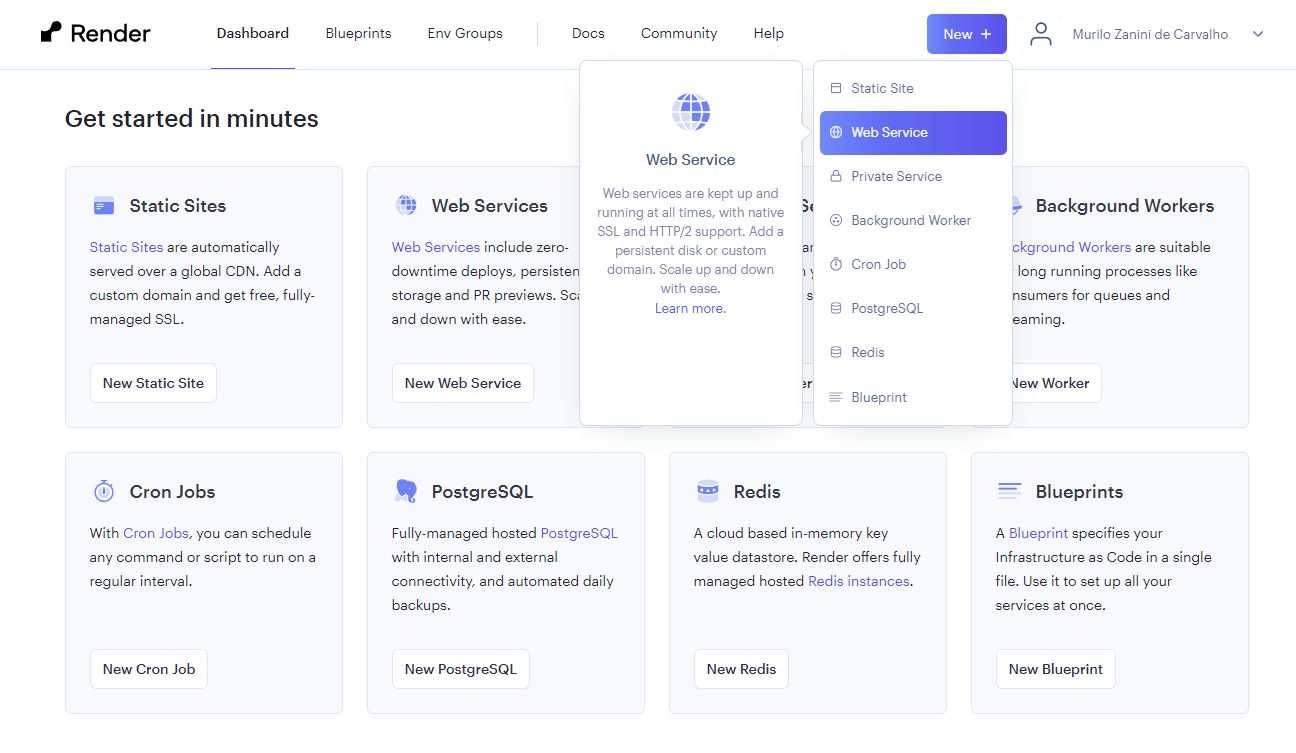The height and width of the screenshot is (753, 1296).
Task: Click the large globe icon in the Web Service tooltip
Action: pos(691,112)
